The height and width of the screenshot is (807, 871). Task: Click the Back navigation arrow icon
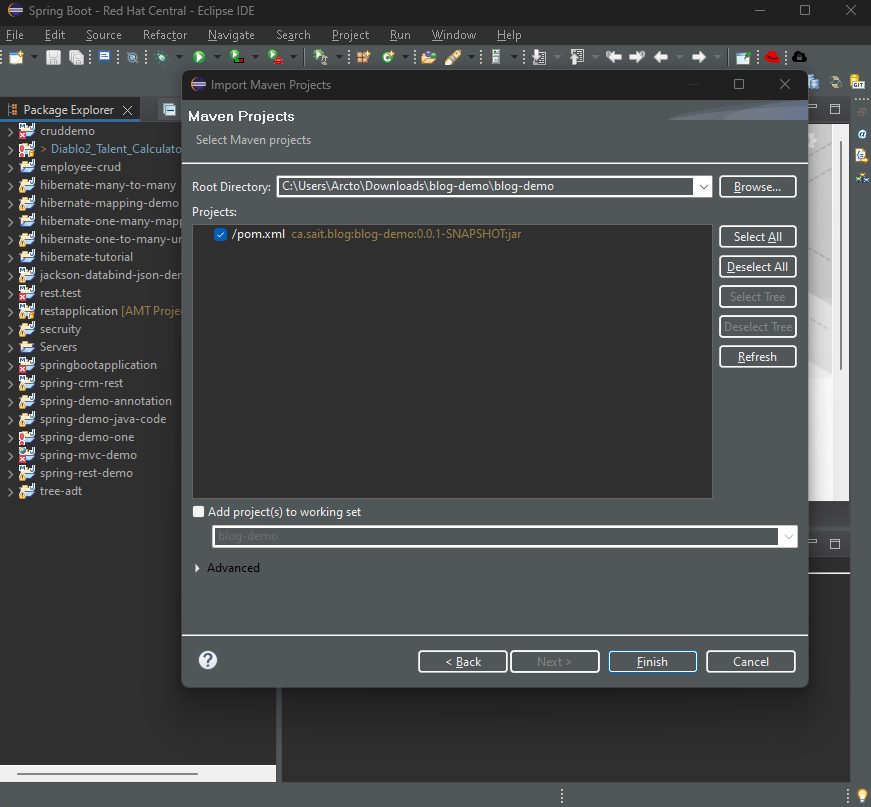click(x=661, y=57)
